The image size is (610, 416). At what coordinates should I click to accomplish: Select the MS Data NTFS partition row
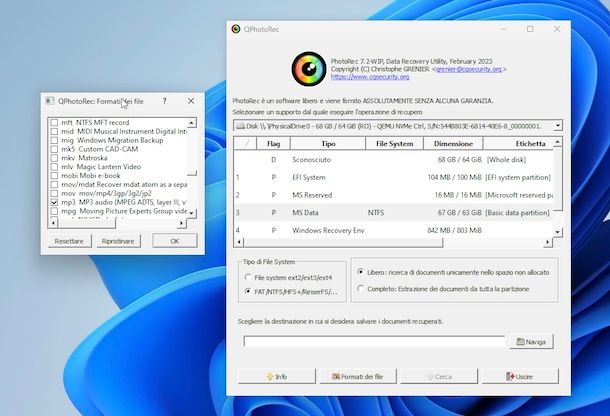click(400, 212)
